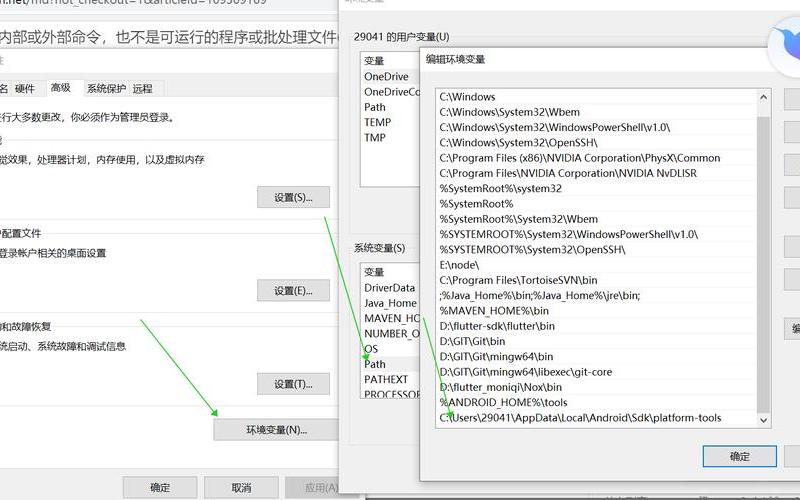Select Java_Home in system variables list
This screenshot has width=800, height=500.
pyautogui.click(x=390, y=303)
